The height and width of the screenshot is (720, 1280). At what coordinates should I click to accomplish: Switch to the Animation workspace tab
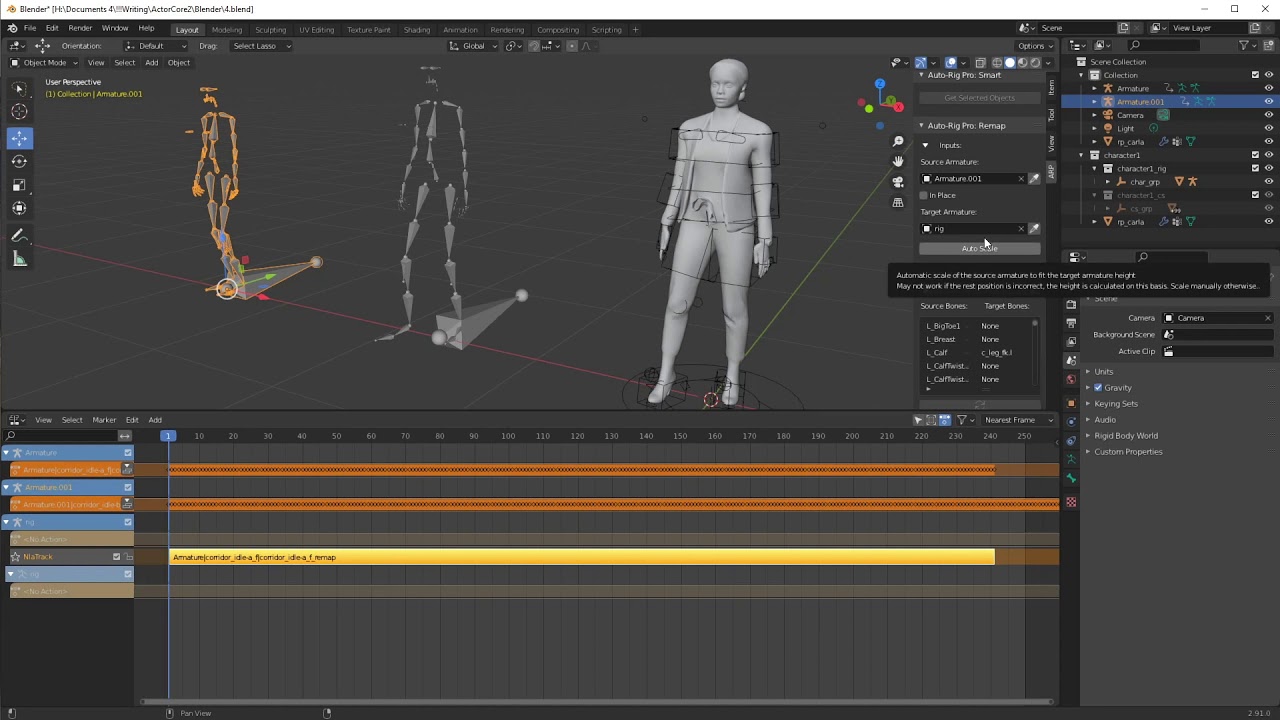(x=460, y=30)
